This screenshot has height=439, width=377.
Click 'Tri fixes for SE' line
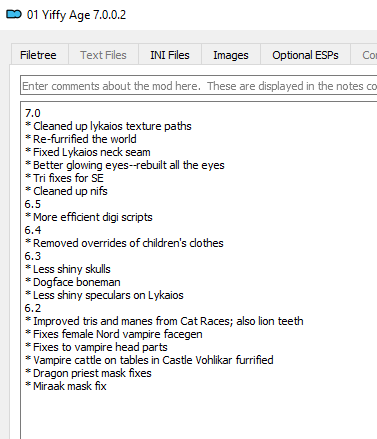point(64,178)
